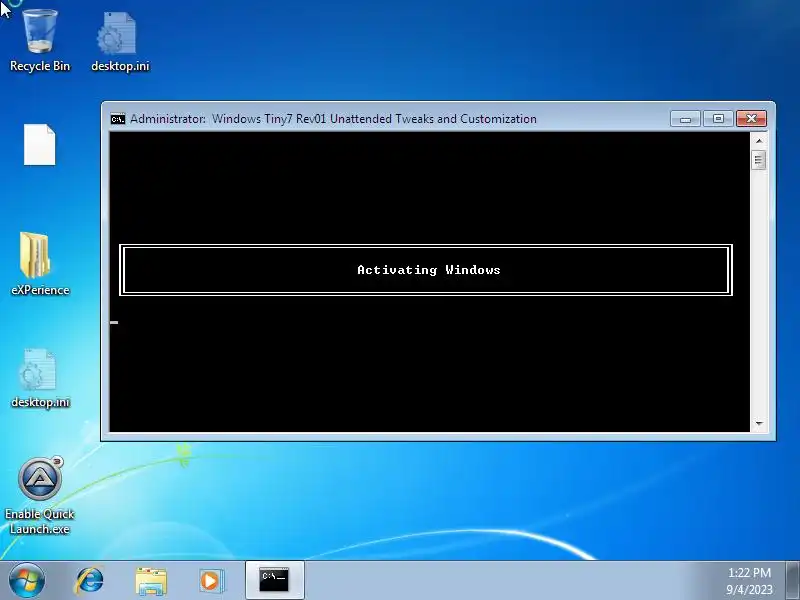The height and width of the screenshot is (600, 800).
Task: Click the console scrollbar down arrow
Action: (x=759, y=423)
